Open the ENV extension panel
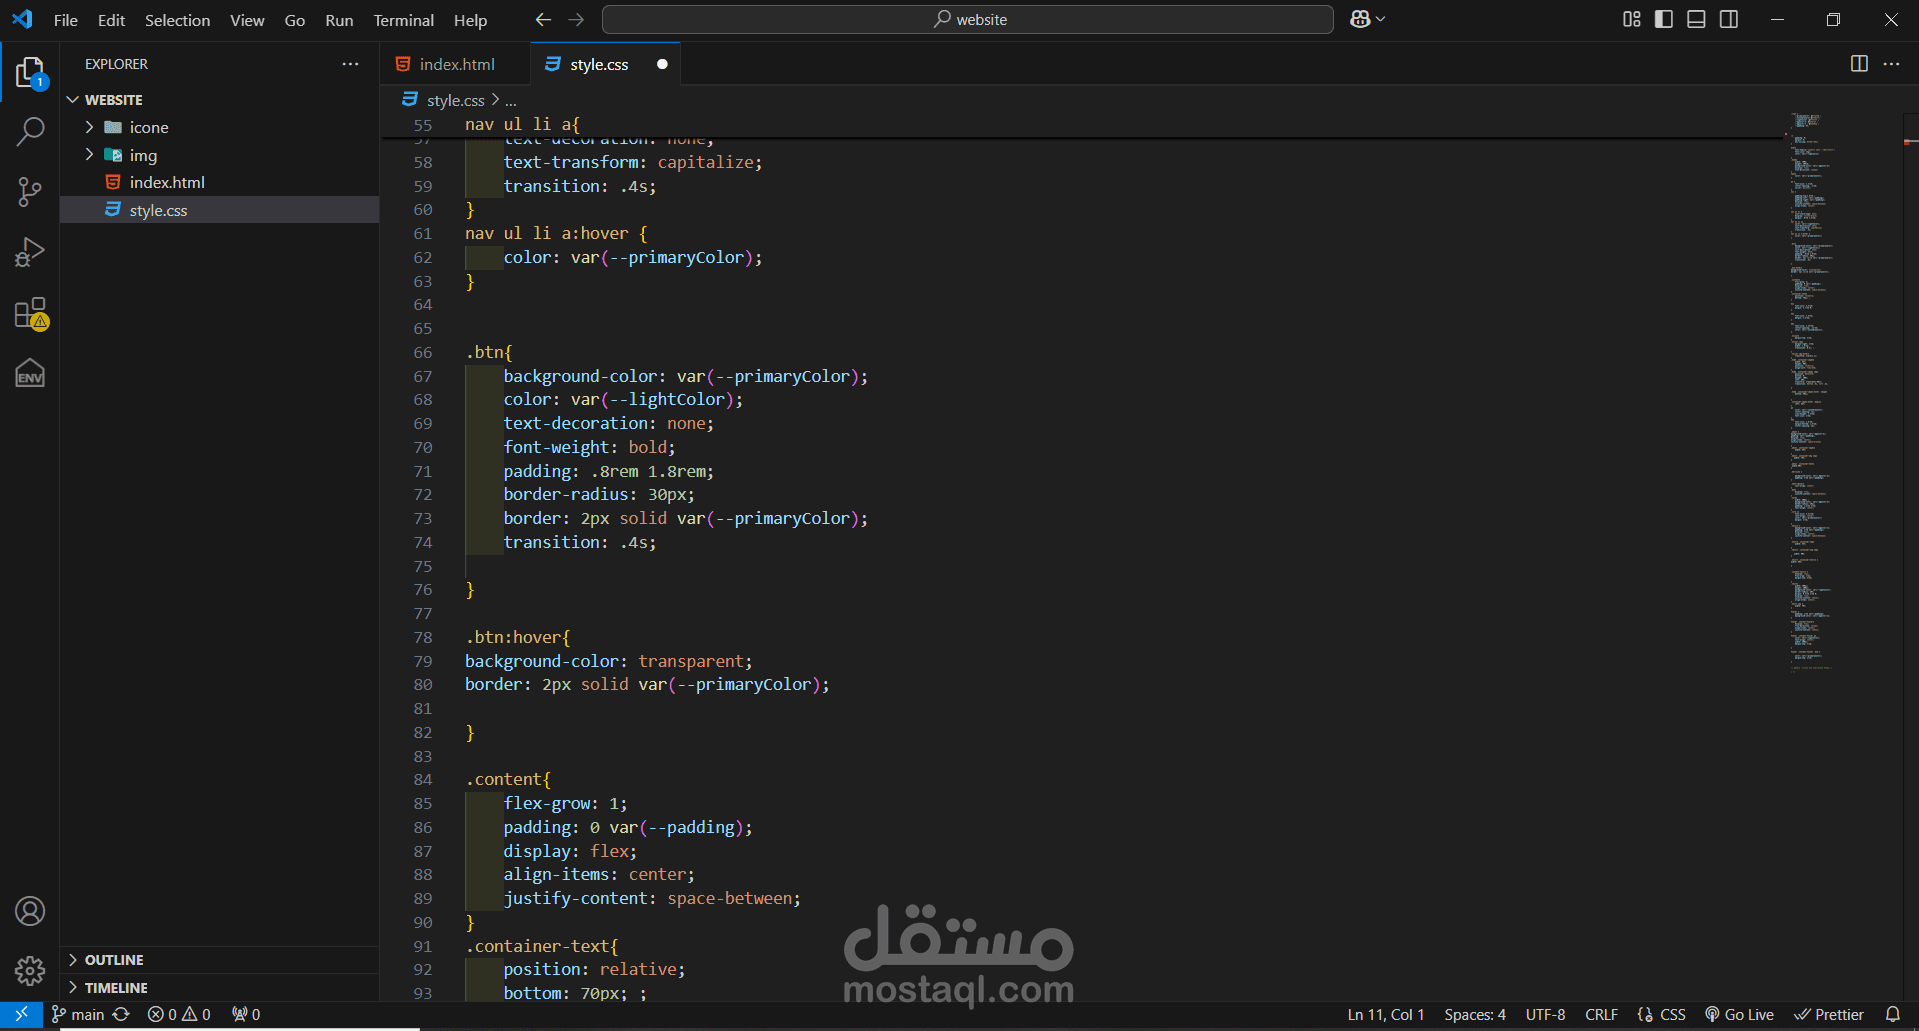 click(x=30, y=374)
